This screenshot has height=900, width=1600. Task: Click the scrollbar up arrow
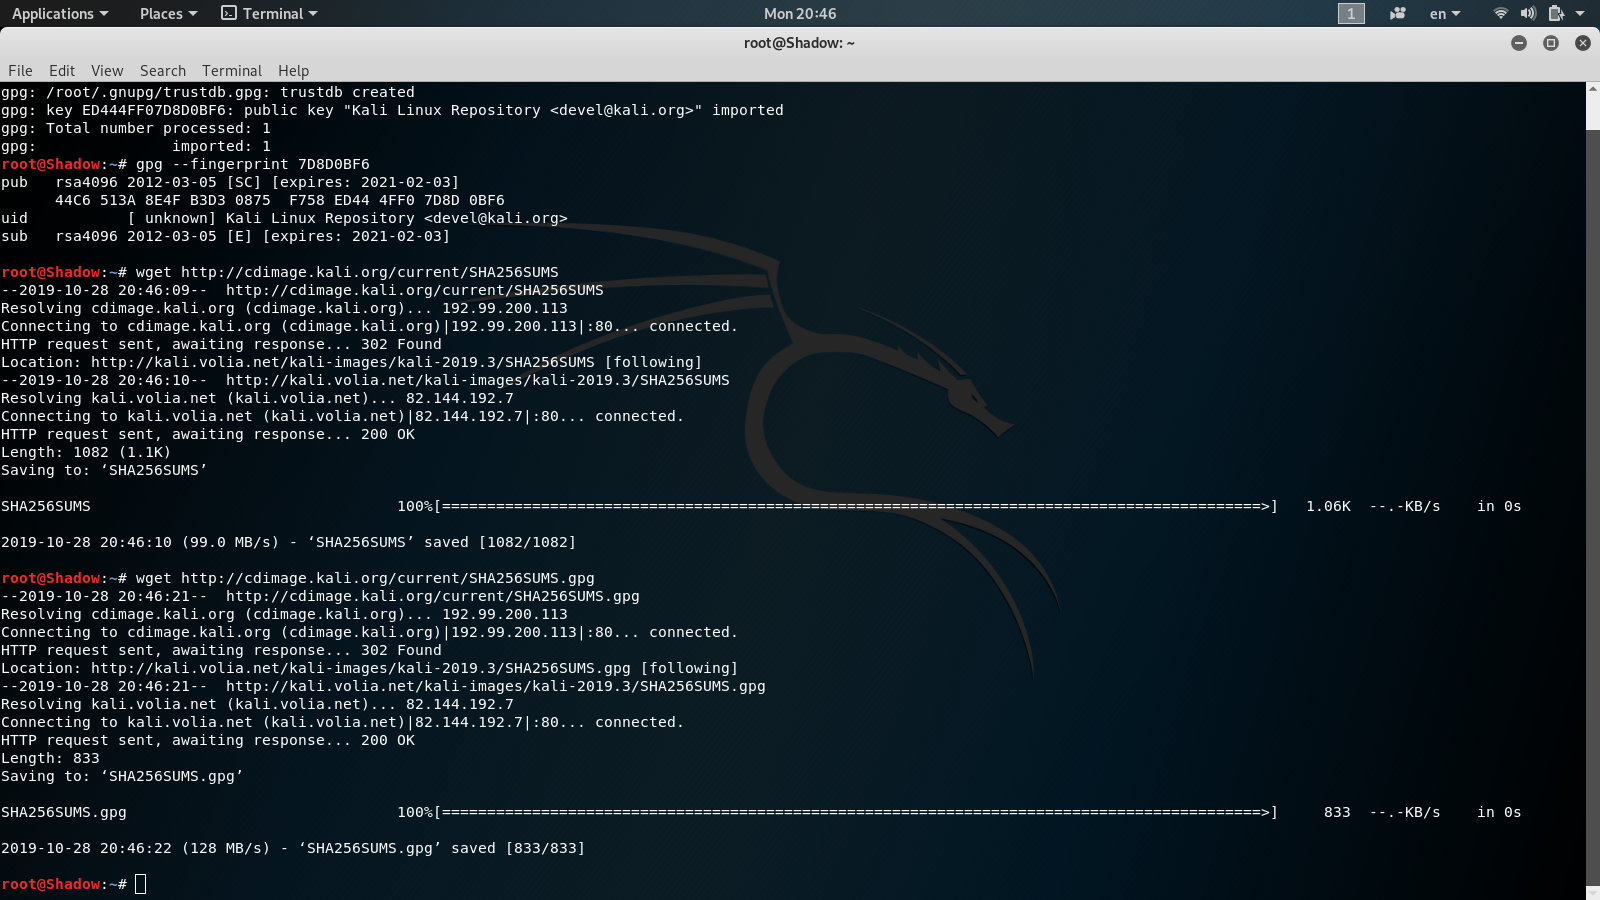click(x=1593, y=89)
